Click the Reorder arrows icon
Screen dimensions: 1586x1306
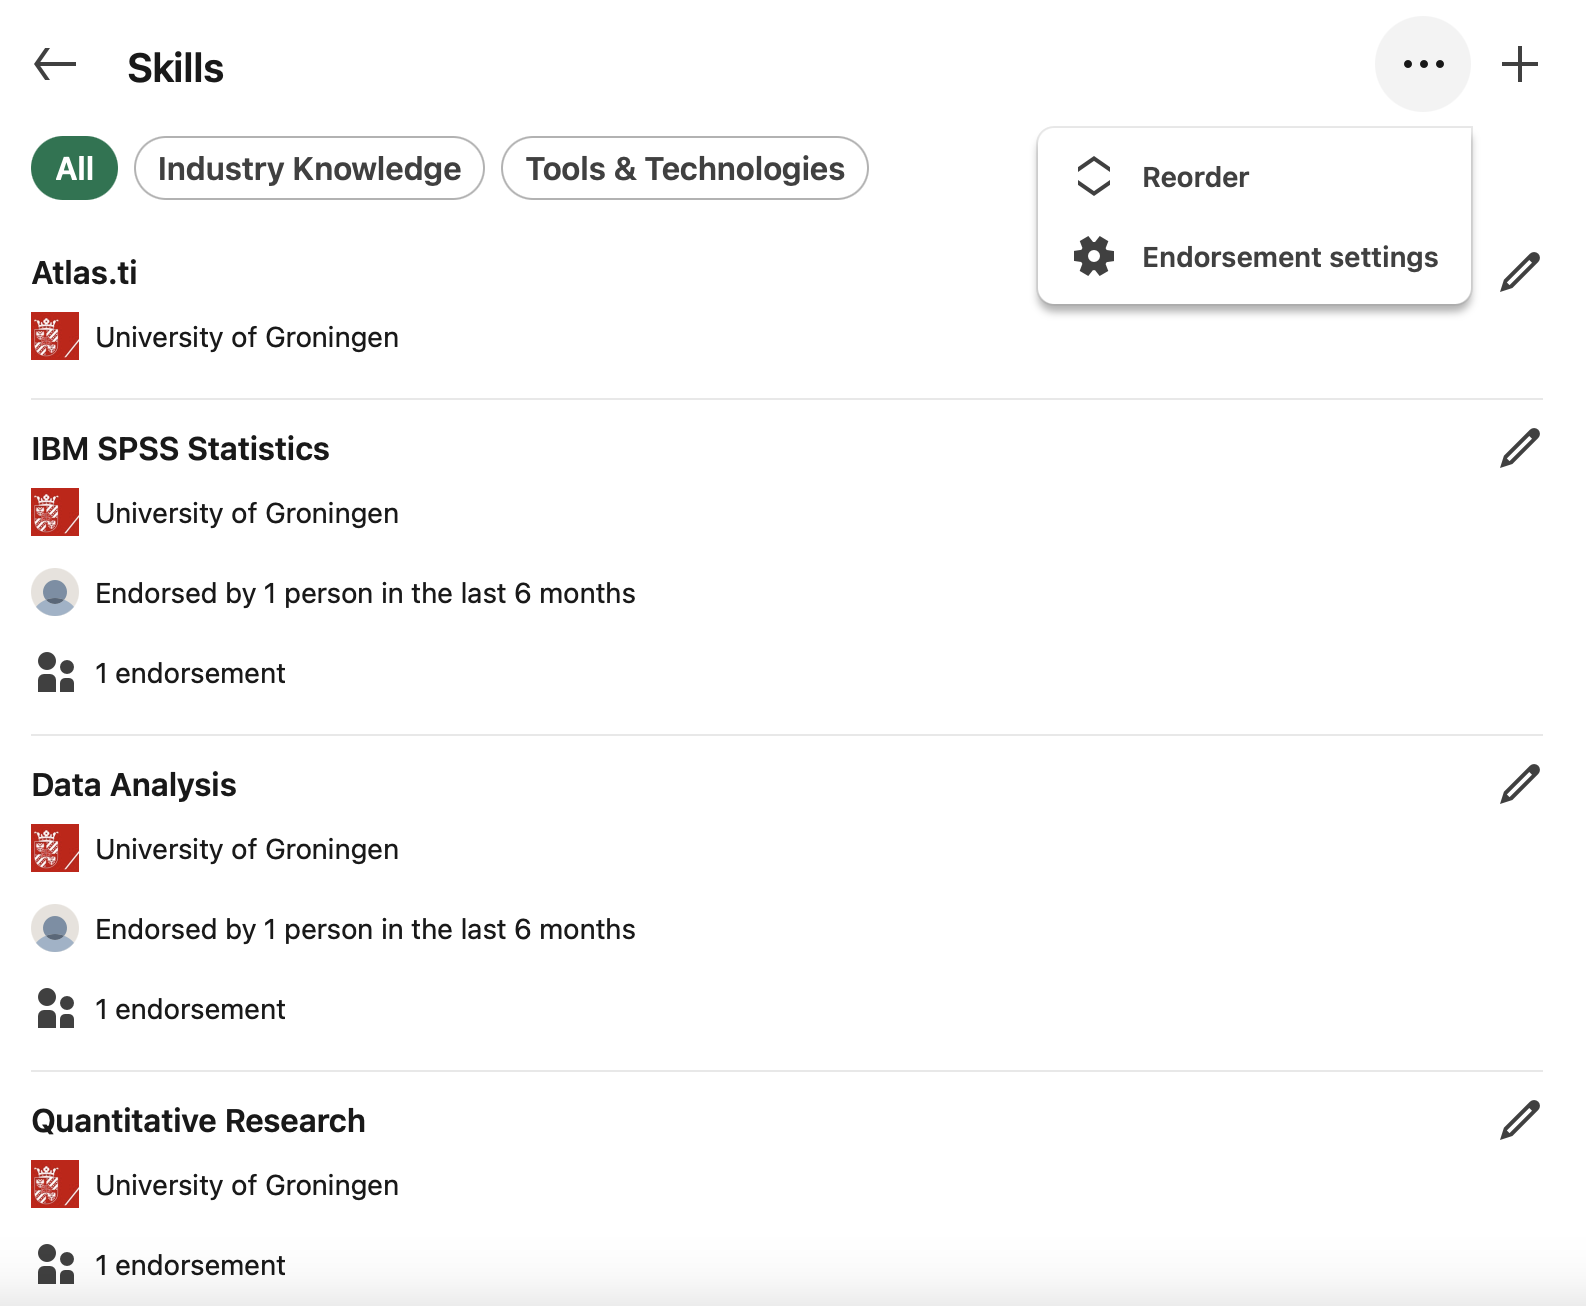coord(1094,177)
